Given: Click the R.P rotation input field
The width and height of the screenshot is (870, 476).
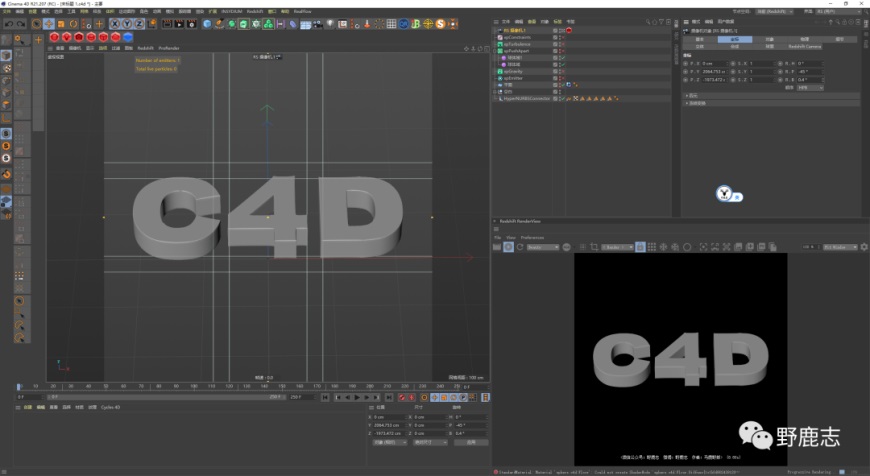Looking at the screenshot, I should tap(809, 72).
